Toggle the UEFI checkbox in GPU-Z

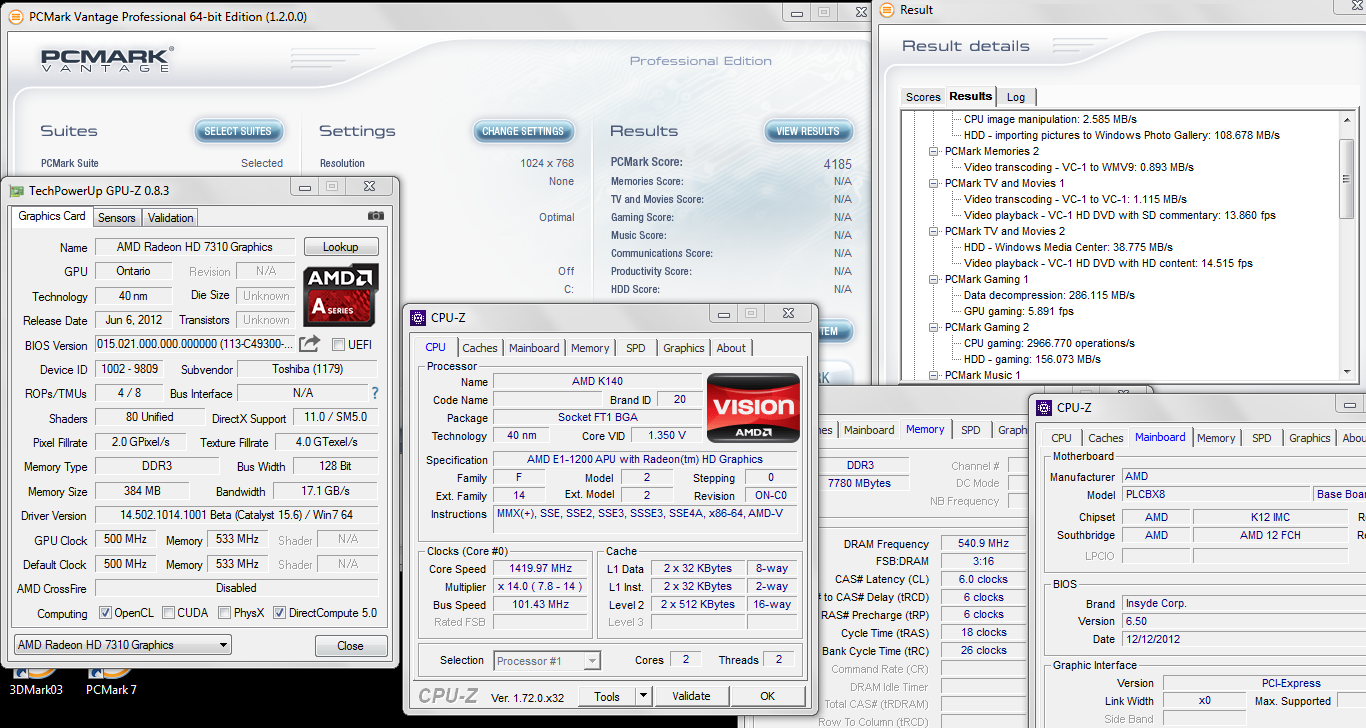point(338,345)
